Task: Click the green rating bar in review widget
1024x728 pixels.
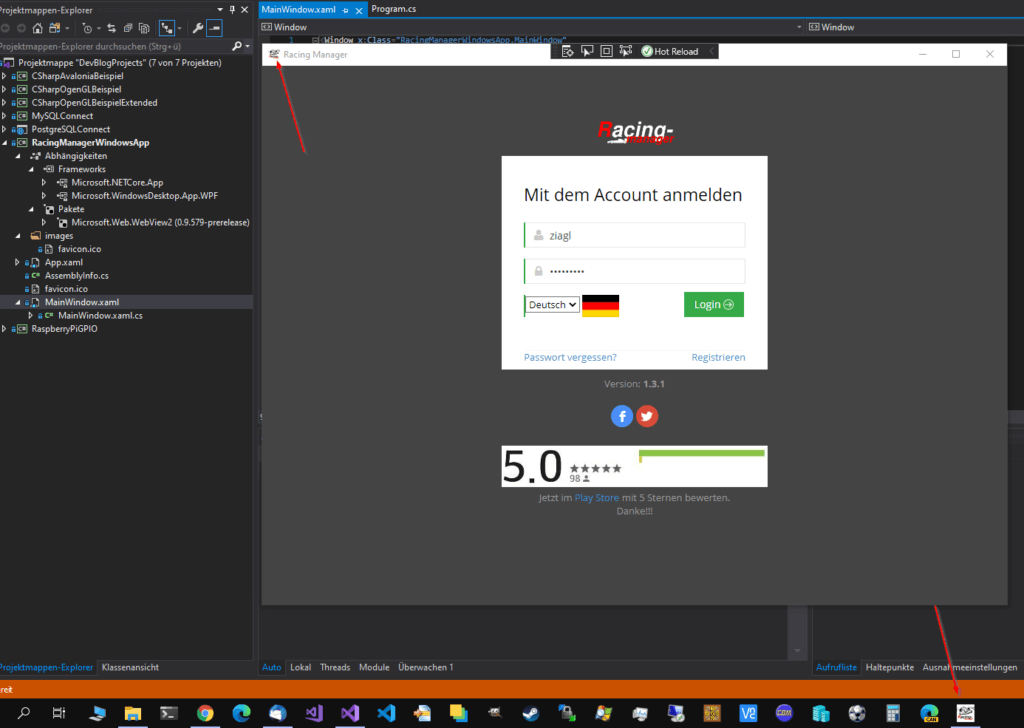Action: point(702,454)
